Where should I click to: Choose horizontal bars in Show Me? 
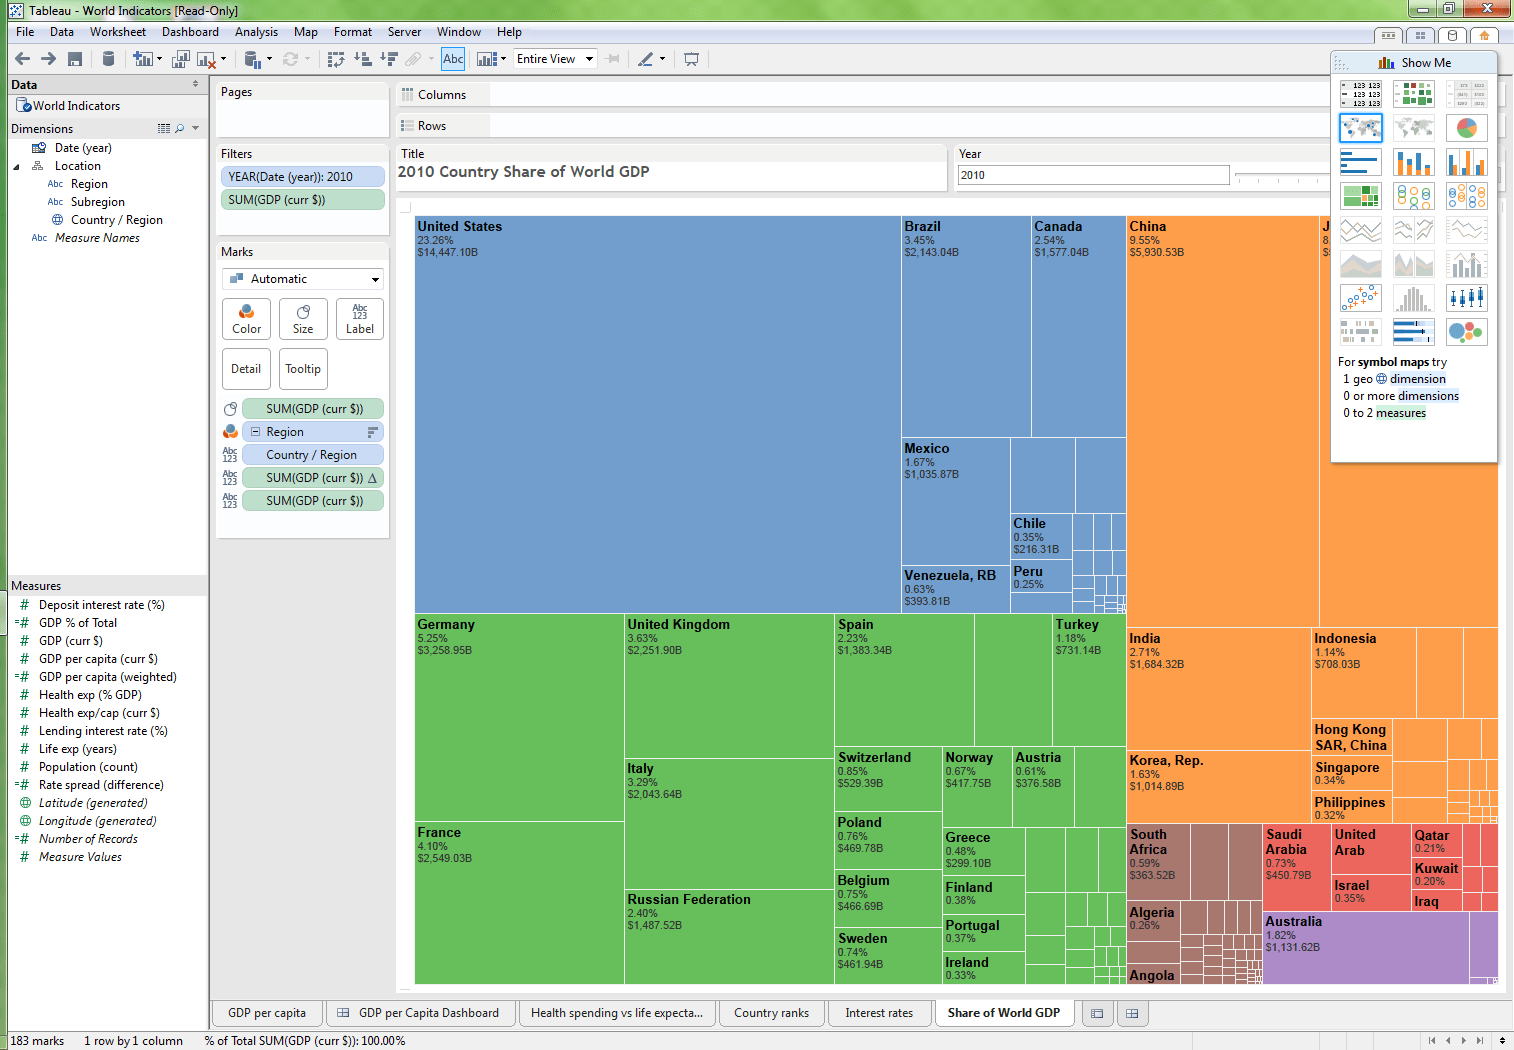[1360, 162]
